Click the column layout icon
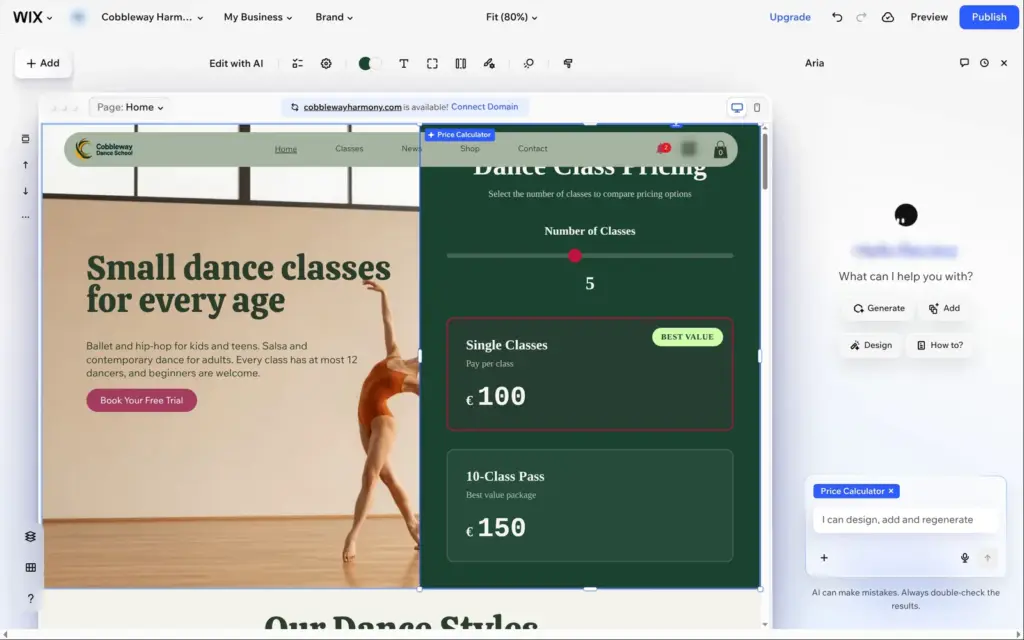Screen dimensions: 1024x640 [x=460, y=63]
